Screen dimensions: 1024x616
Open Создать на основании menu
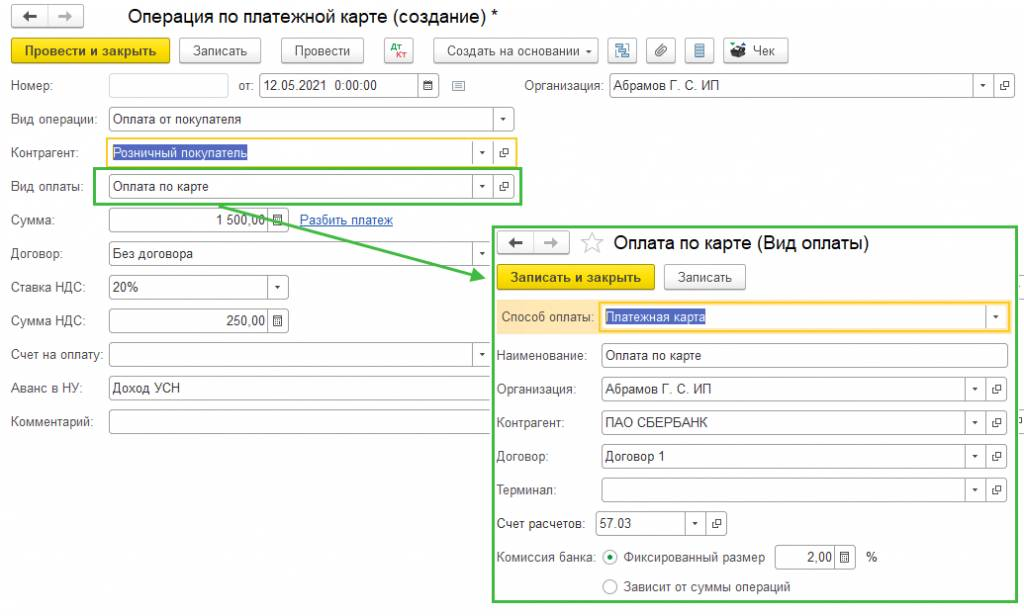point(516,51)
